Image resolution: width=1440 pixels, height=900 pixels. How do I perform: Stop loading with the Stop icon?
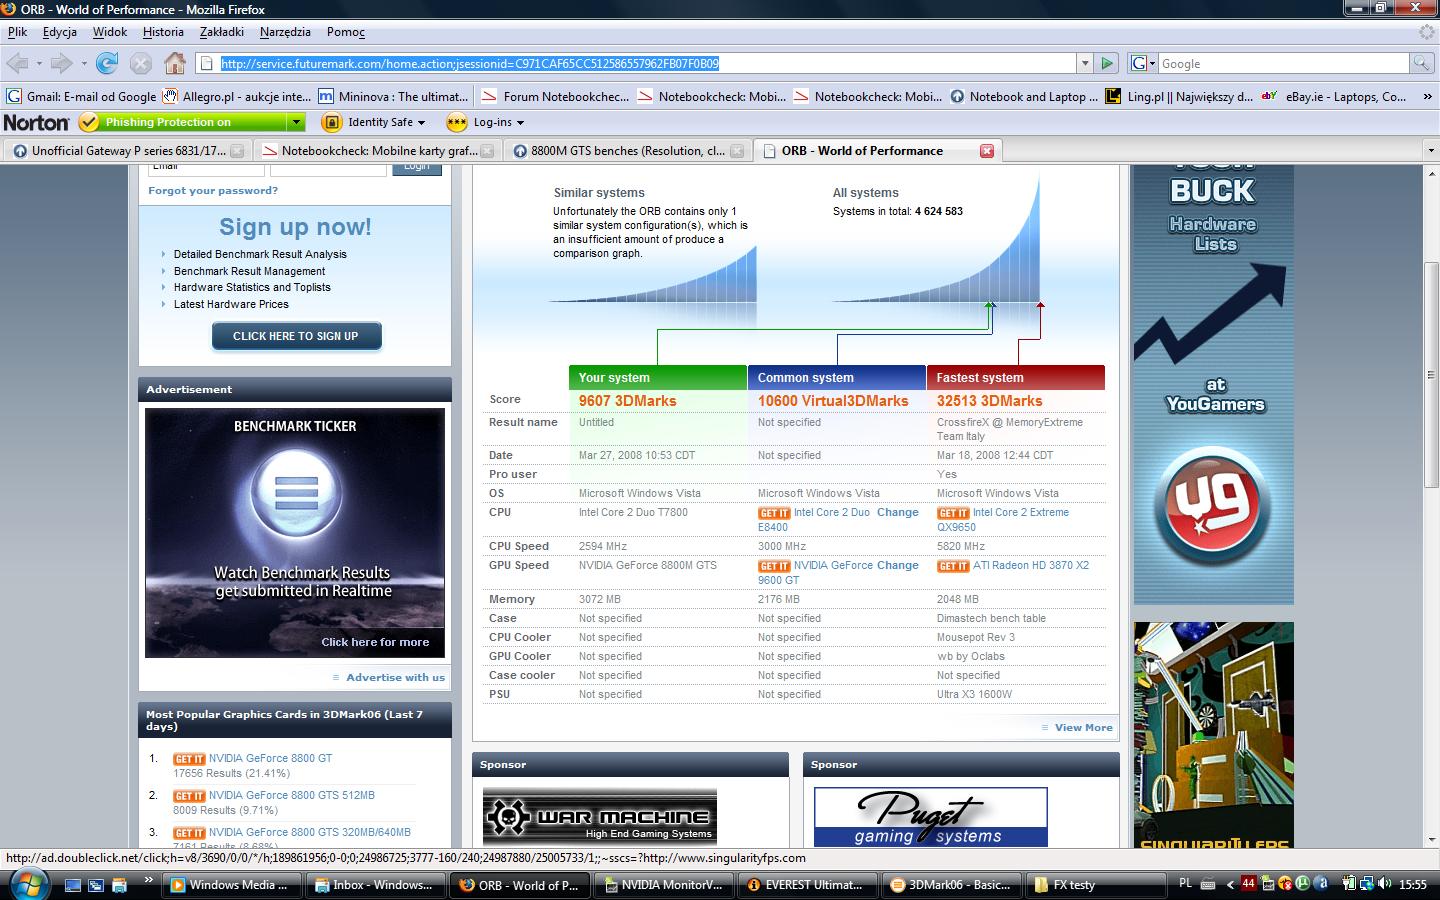pyautogui.click(x=141, y=63)
